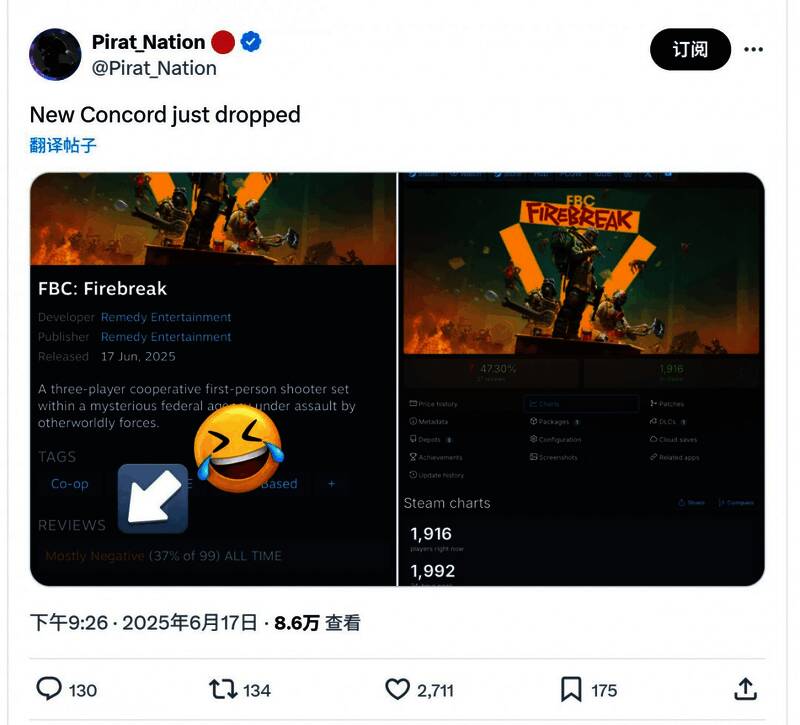
Task: Click the reply comment icon
Action: [49, 689]
